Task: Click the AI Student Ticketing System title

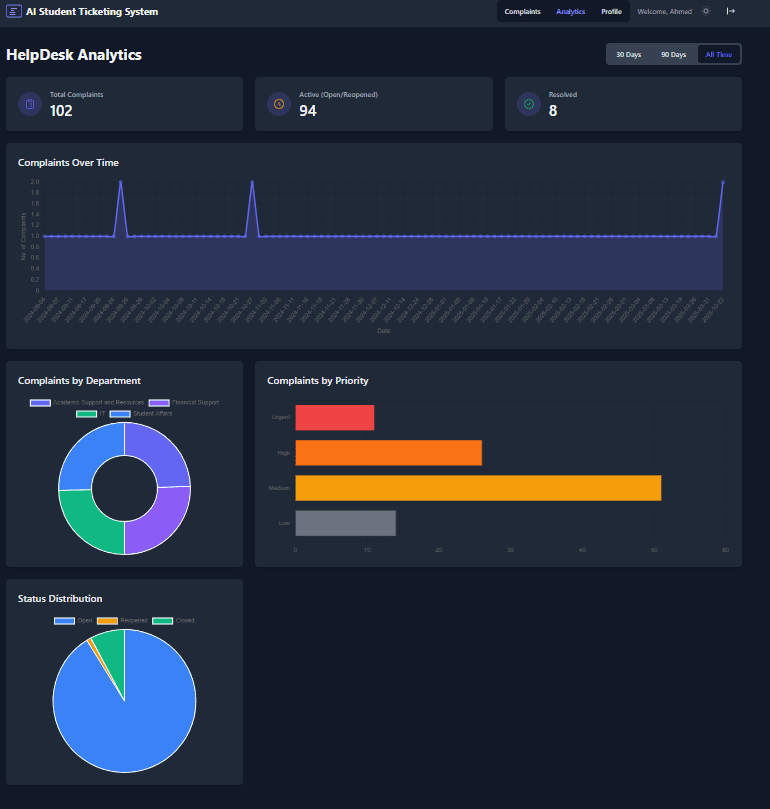Action: (91, 12)
